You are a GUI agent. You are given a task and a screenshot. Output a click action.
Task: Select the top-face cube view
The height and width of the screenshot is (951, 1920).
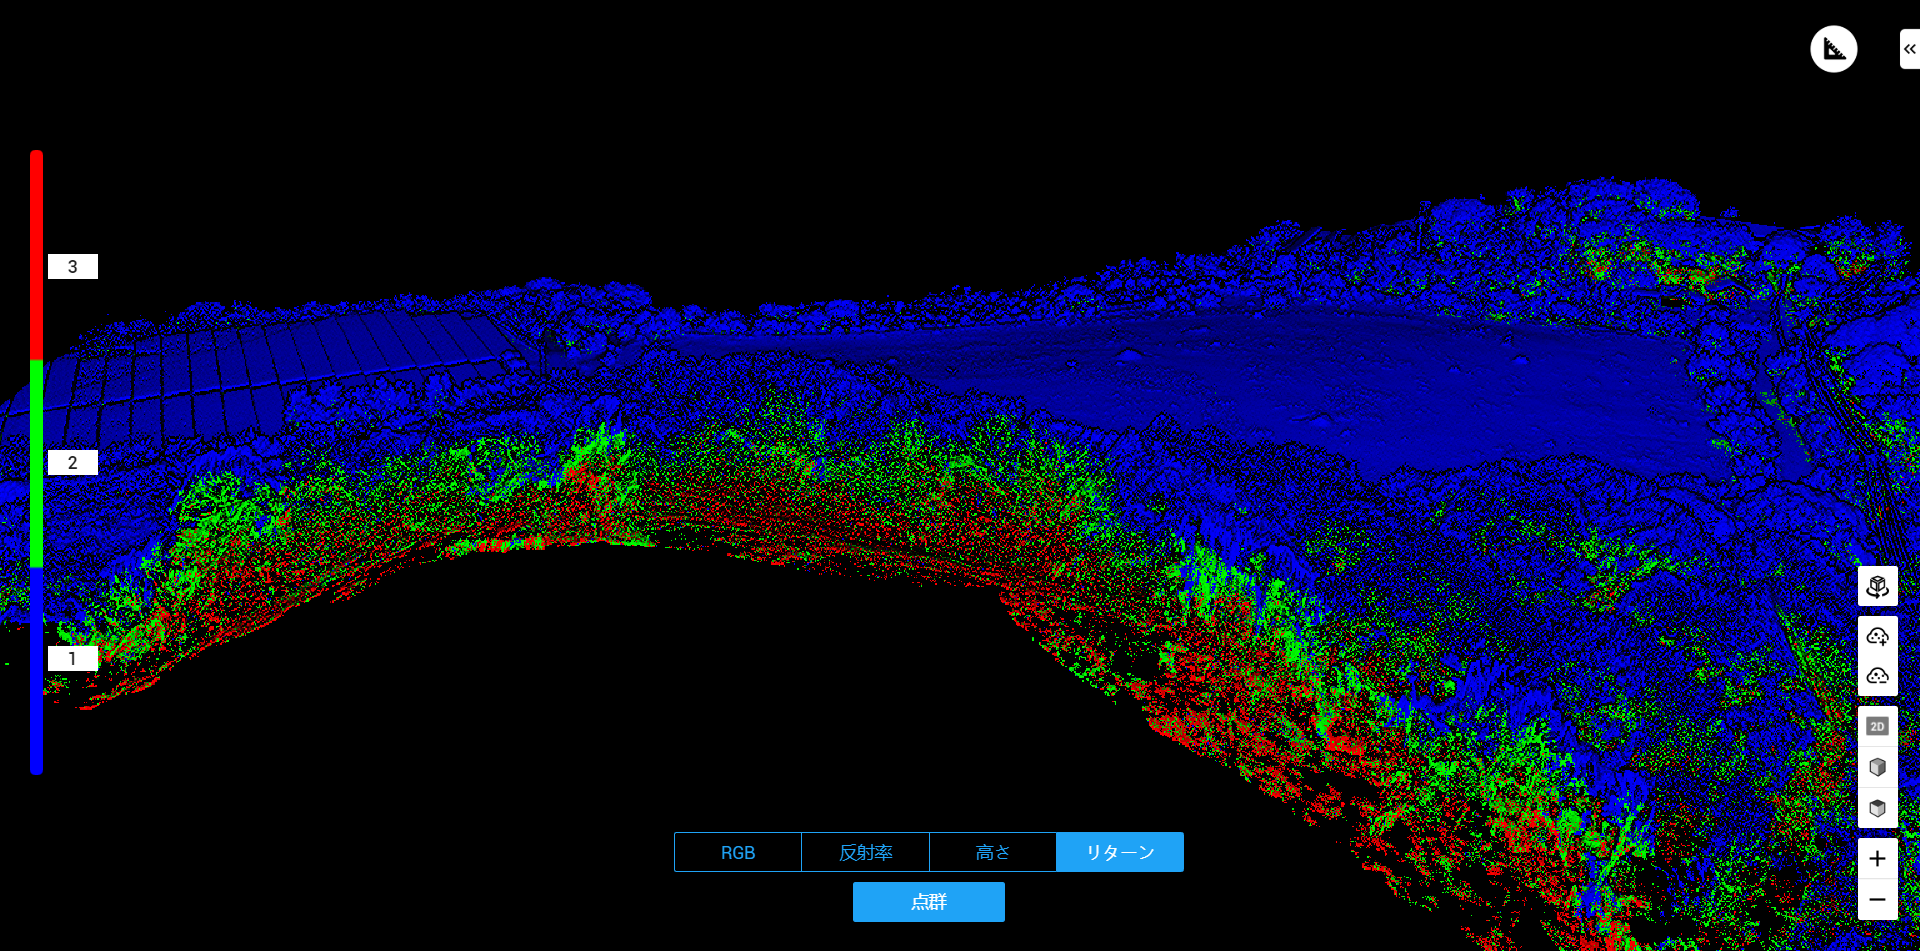[1877, 808]
